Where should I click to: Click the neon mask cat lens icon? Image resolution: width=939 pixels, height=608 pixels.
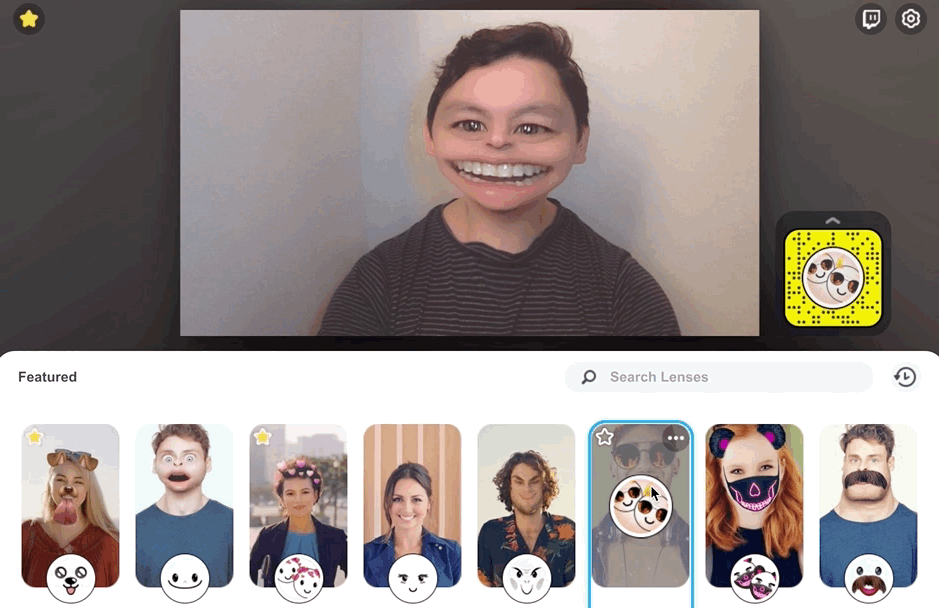click(x=755, y=578)
